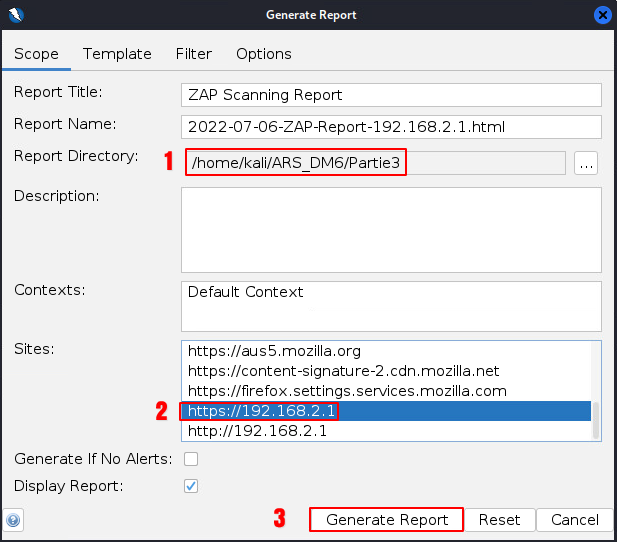
Task: Click the Reset button
Action: click(x=499, y=520)
